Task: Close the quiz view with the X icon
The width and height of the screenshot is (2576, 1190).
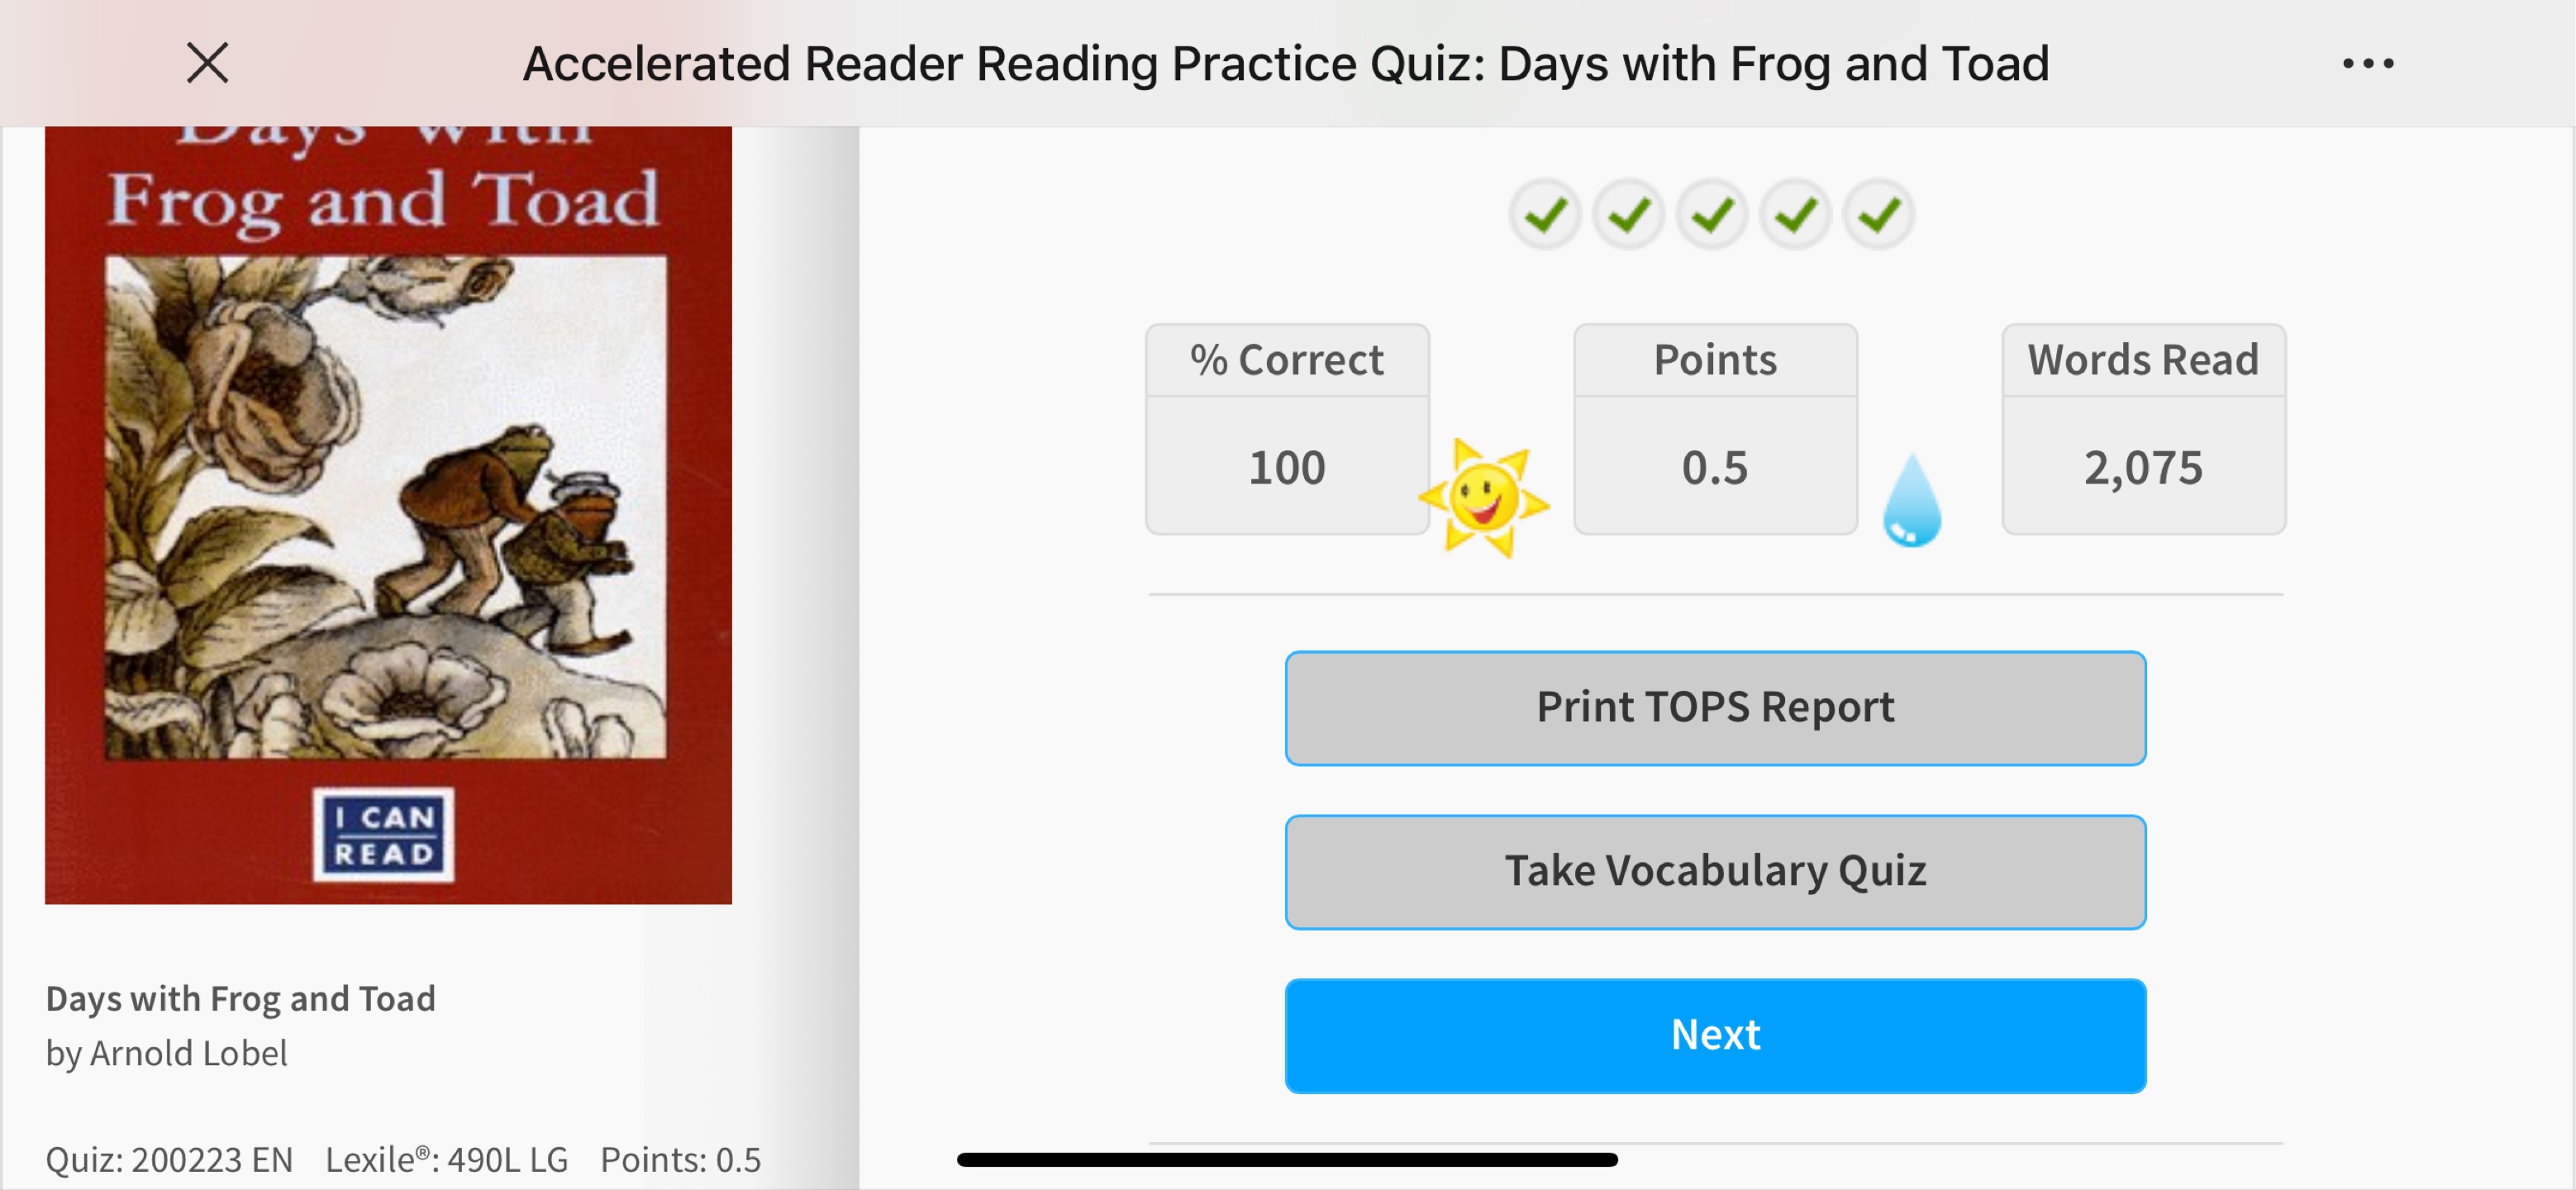Action: pos(208,63)
